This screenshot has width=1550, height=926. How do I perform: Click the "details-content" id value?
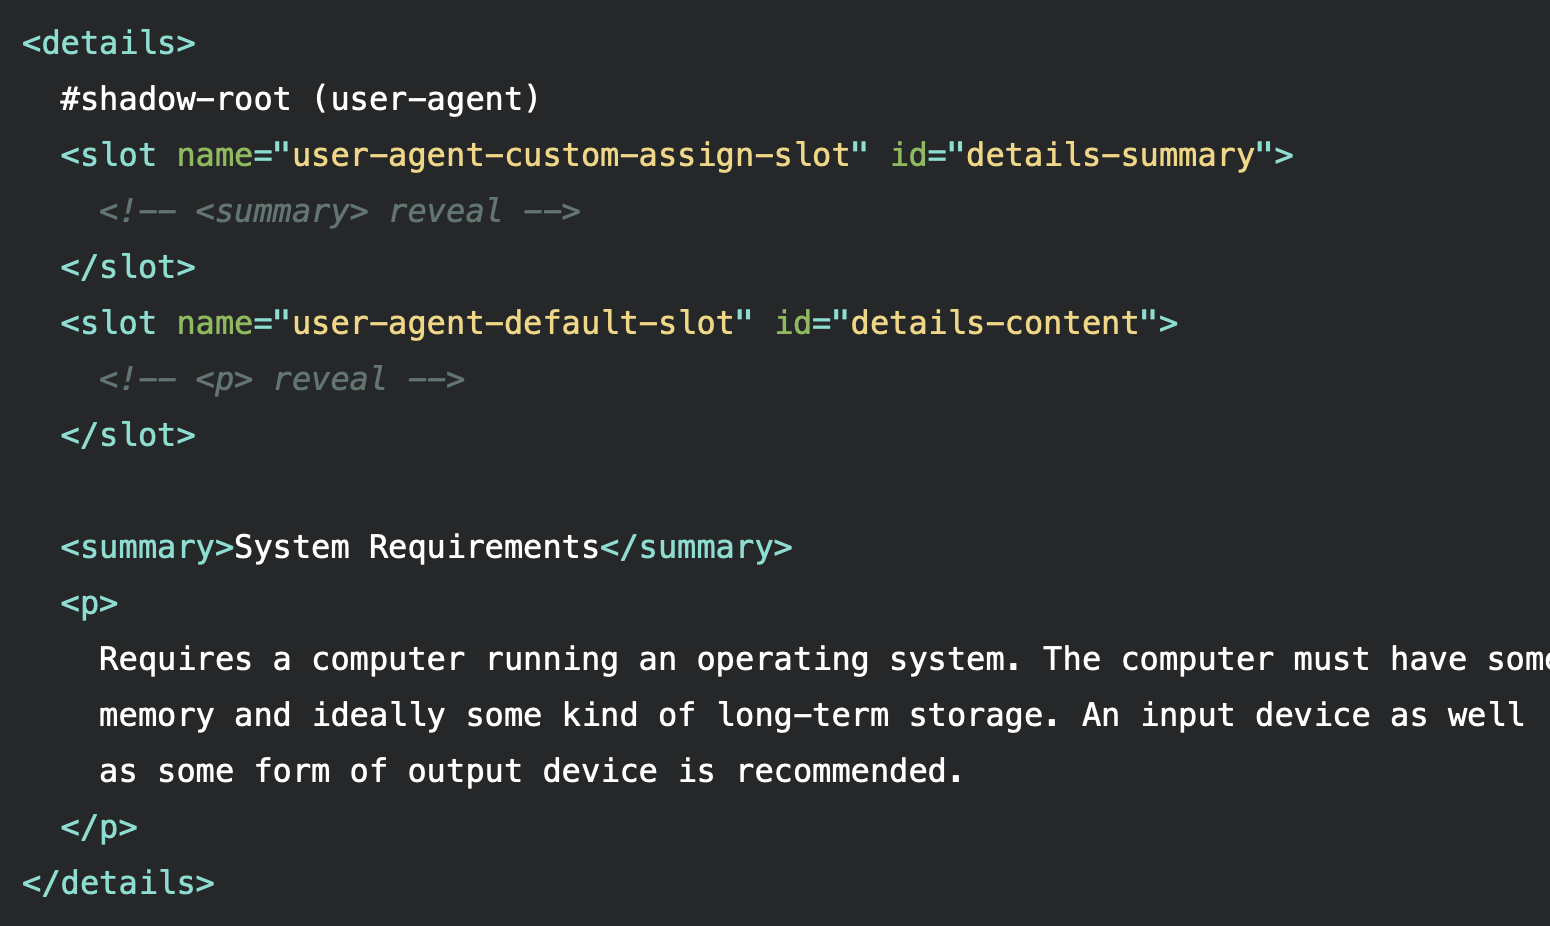pos(995,323)
